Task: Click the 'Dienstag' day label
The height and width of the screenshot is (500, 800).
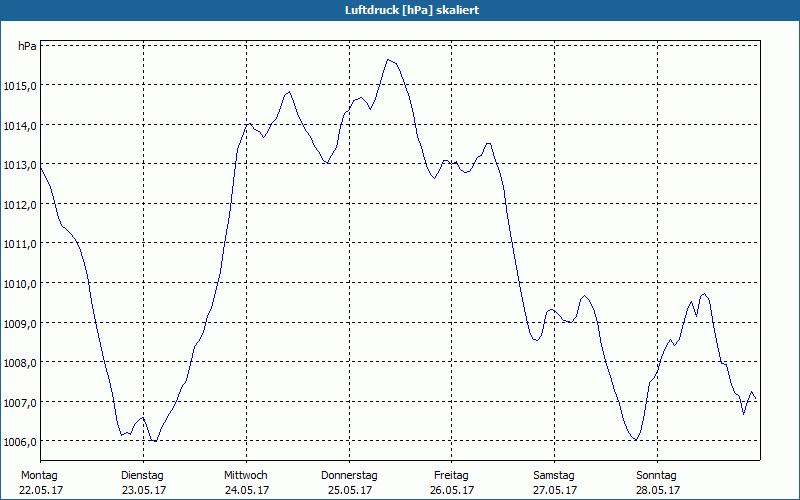Action: click(142, 476)
